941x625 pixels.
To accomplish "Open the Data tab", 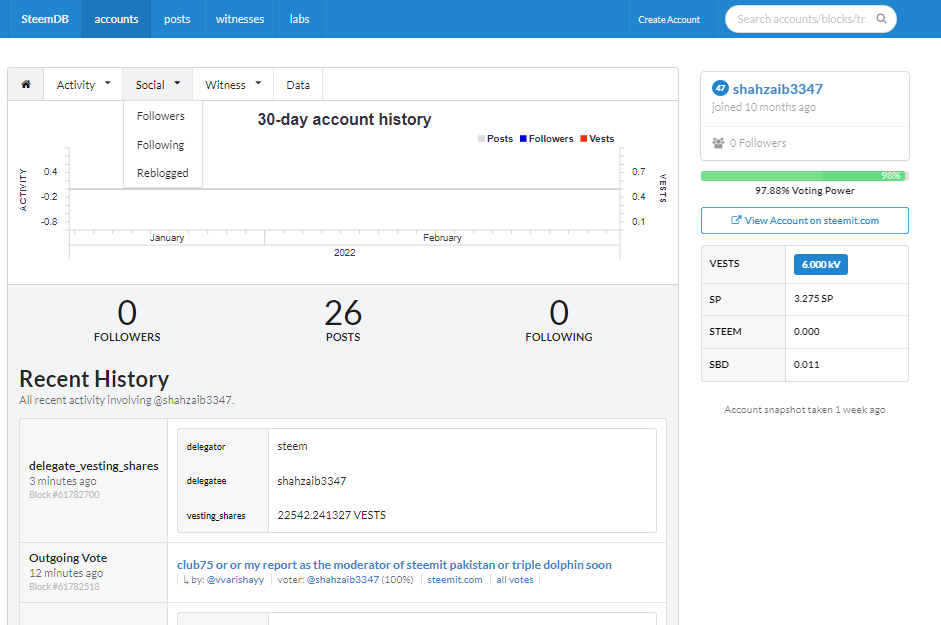I will pos(298,85).
